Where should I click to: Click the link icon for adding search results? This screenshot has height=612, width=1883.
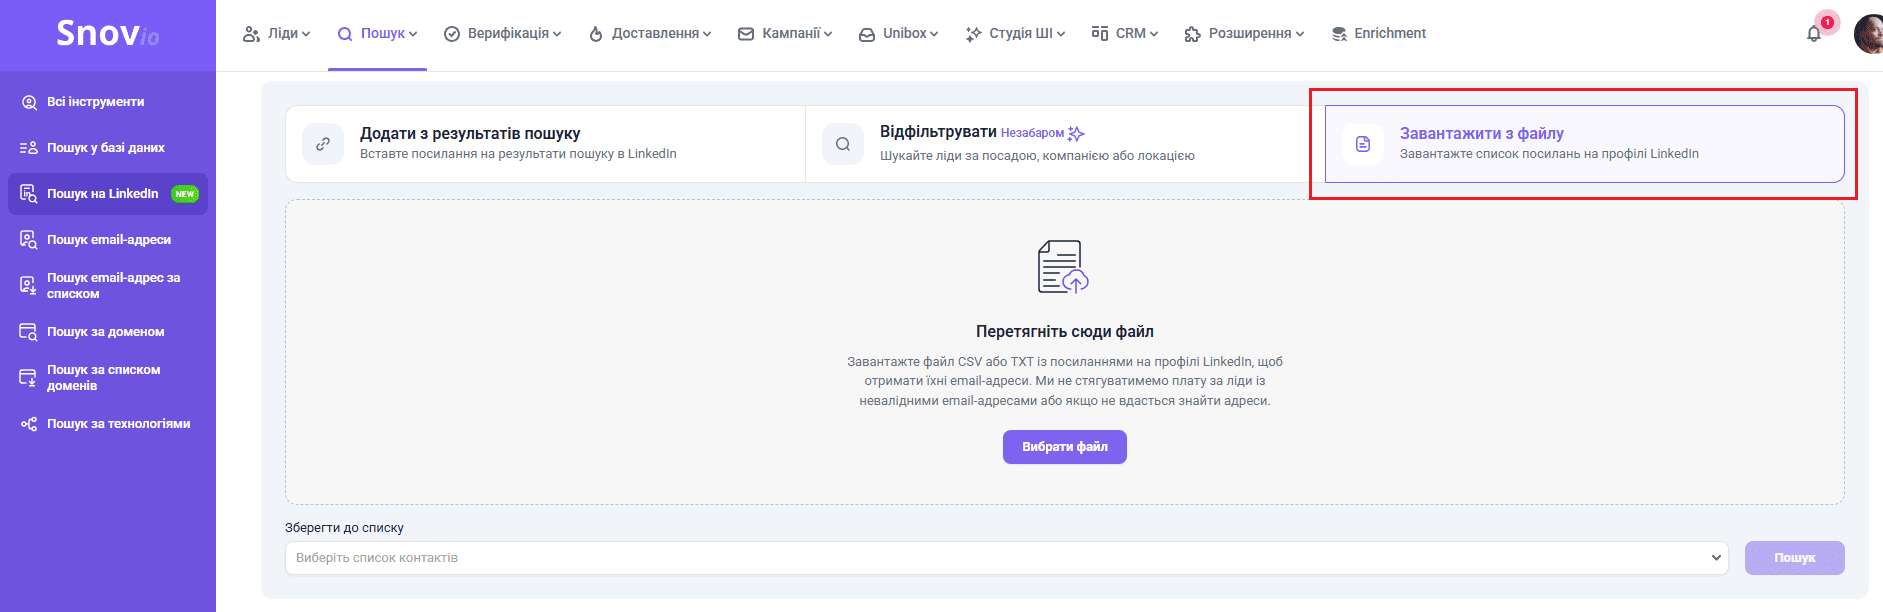323,144
